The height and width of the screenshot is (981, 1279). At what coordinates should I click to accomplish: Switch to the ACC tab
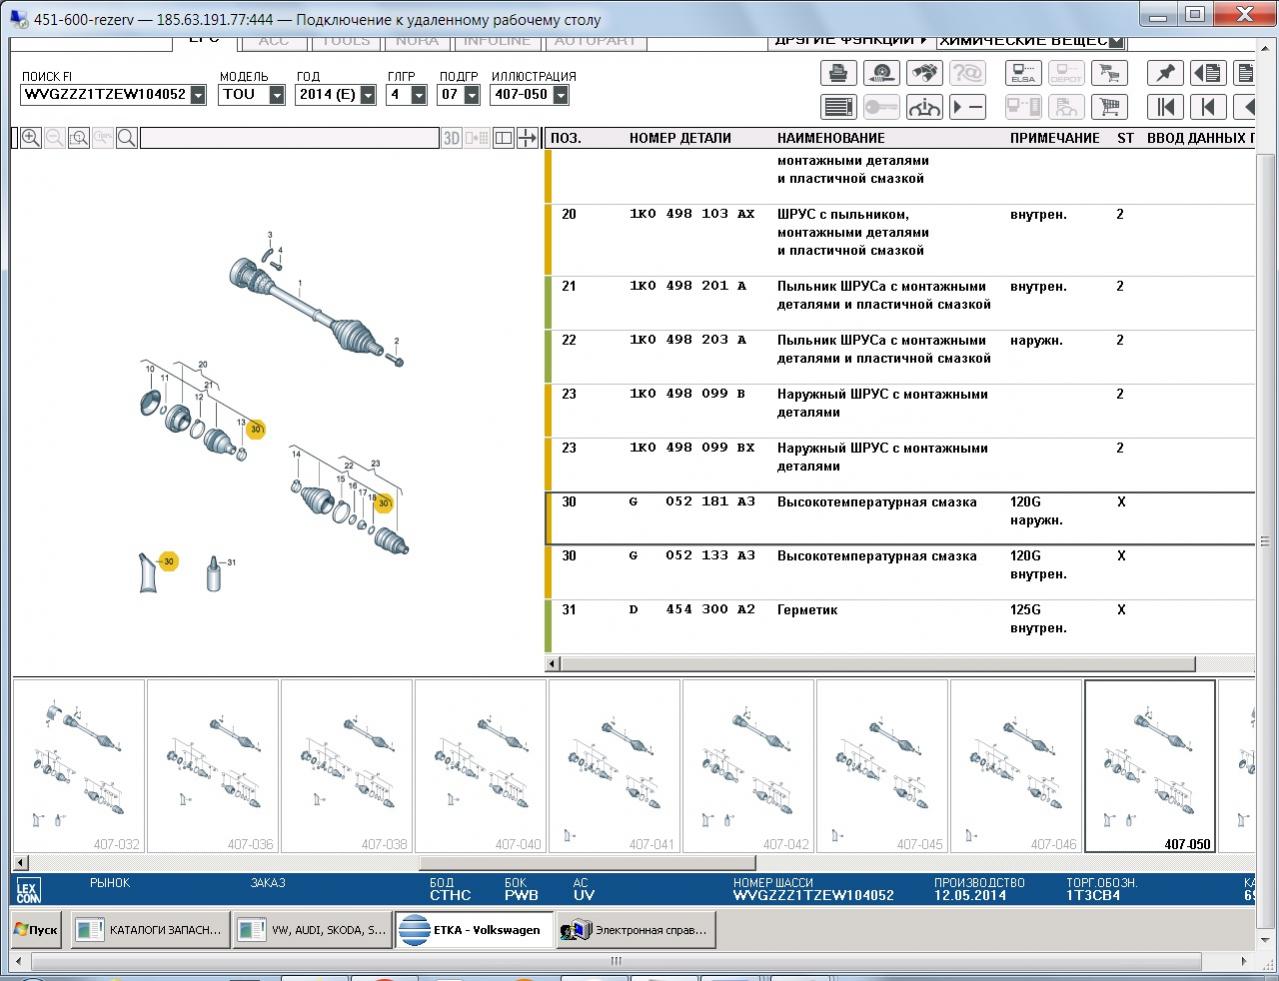point(273,41)
